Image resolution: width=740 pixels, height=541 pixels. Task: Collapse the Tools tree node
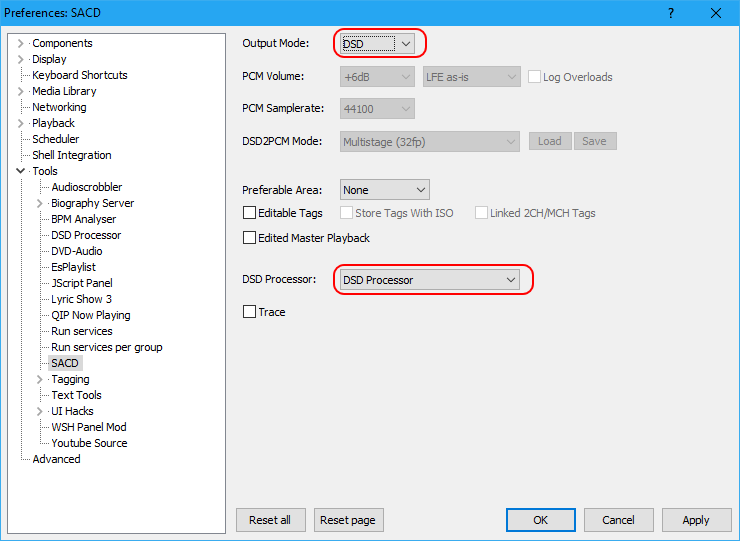21,171
